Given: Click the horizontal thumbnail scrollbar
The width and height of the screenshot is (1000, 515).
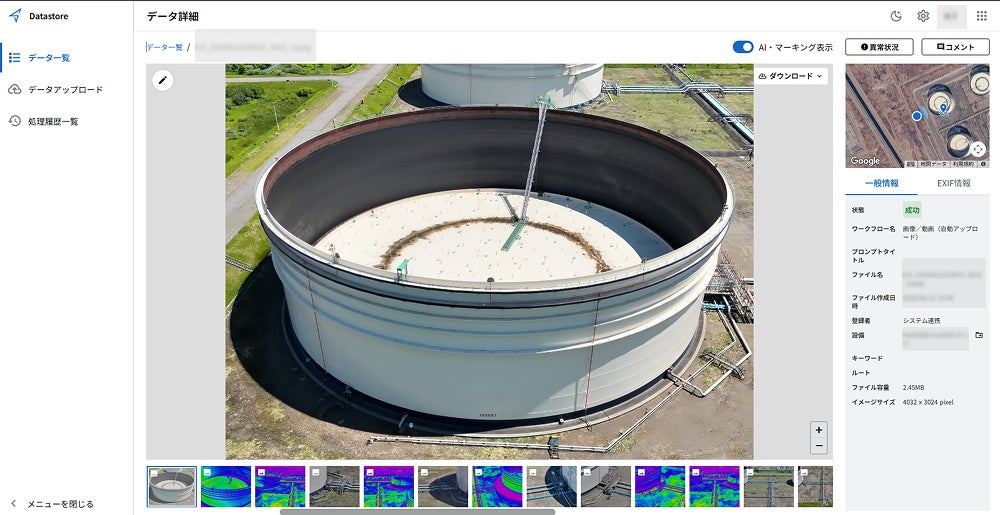Looking at the screenshot, I should click(417, 512).
